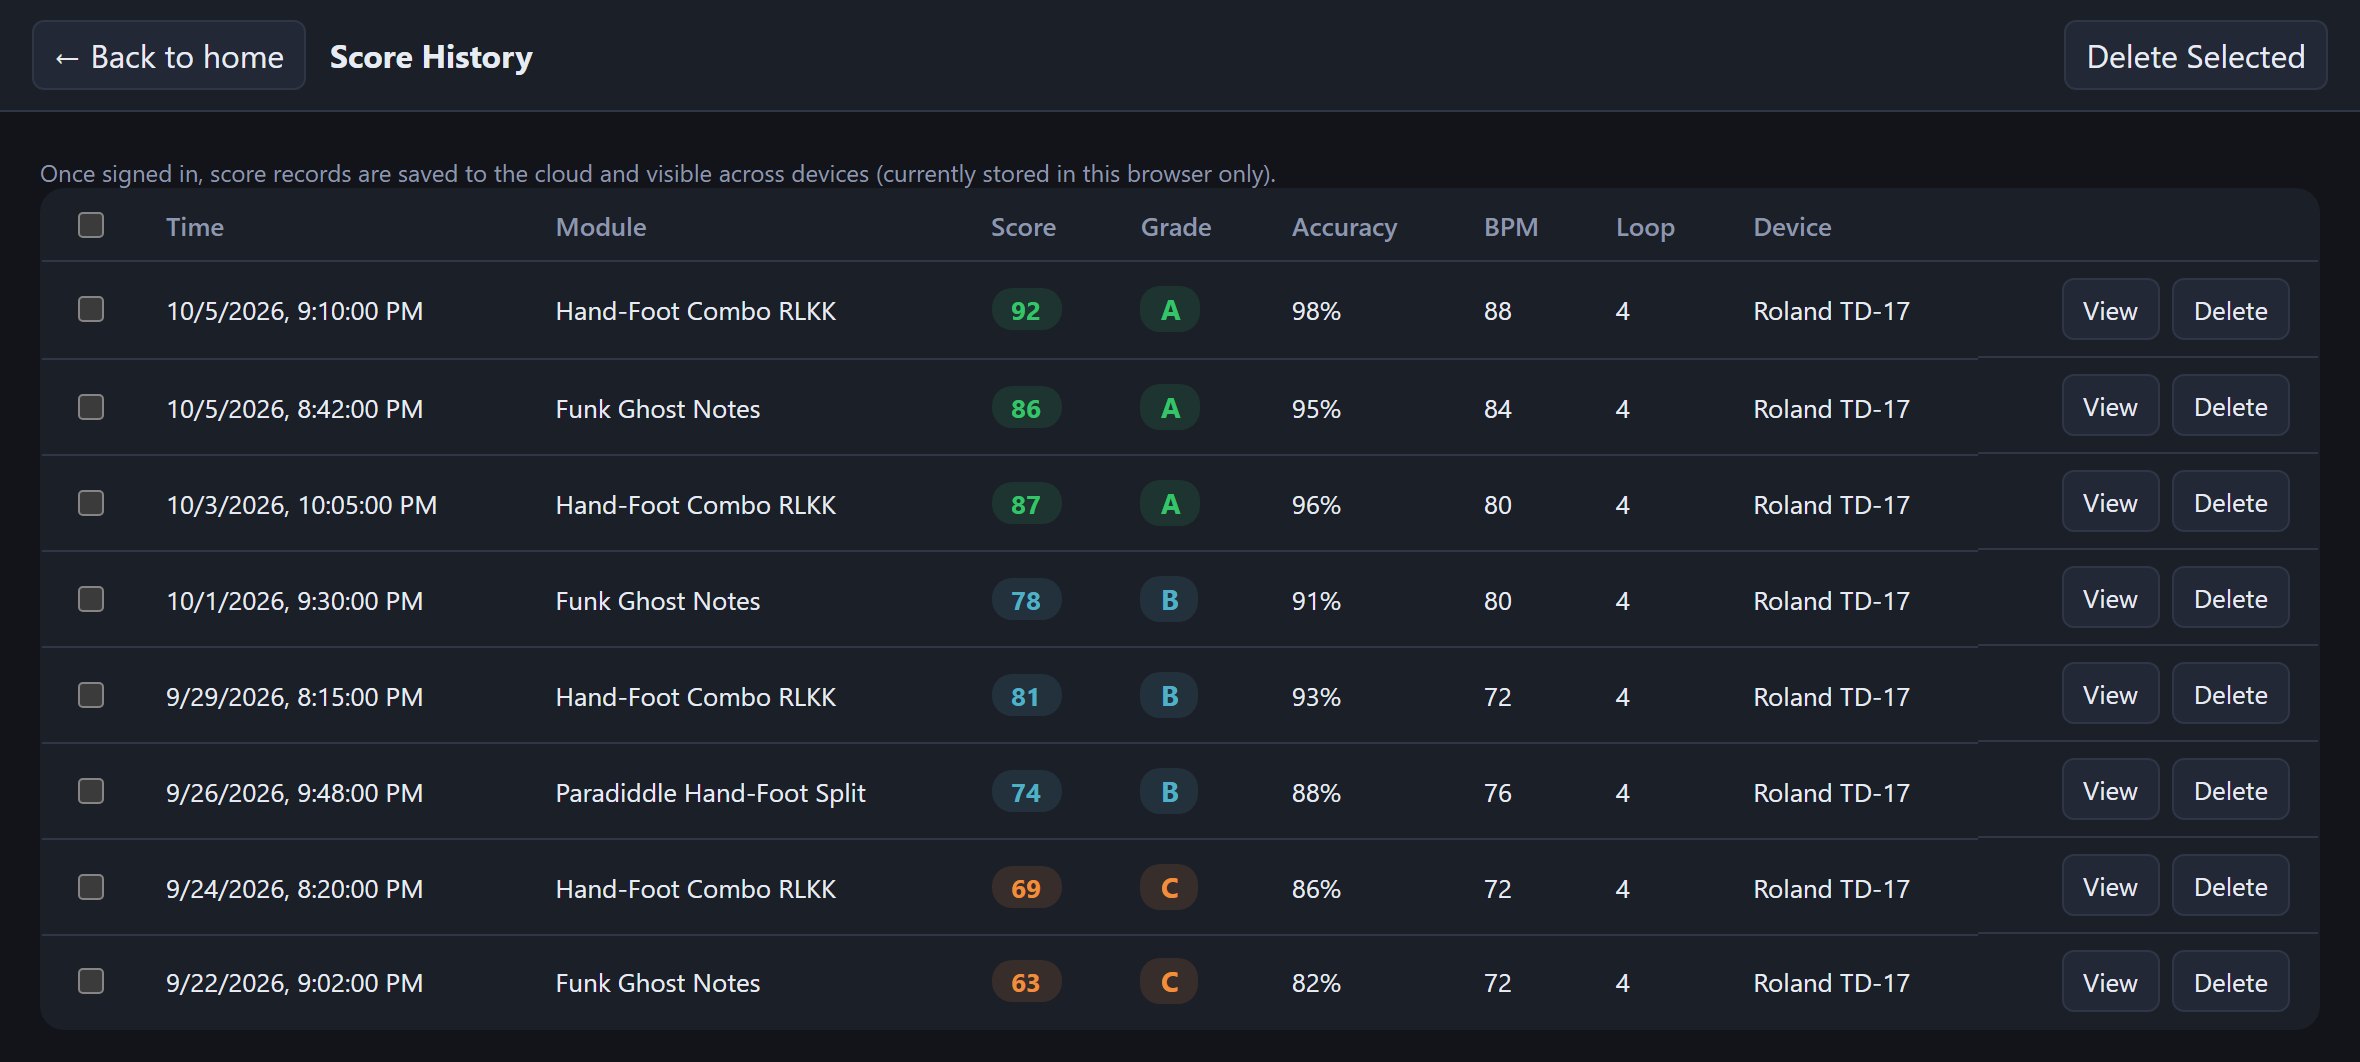
Task: Click the B grade badge in Paradiddle row
Action: pyautogui.click(x=1169, y=792)
